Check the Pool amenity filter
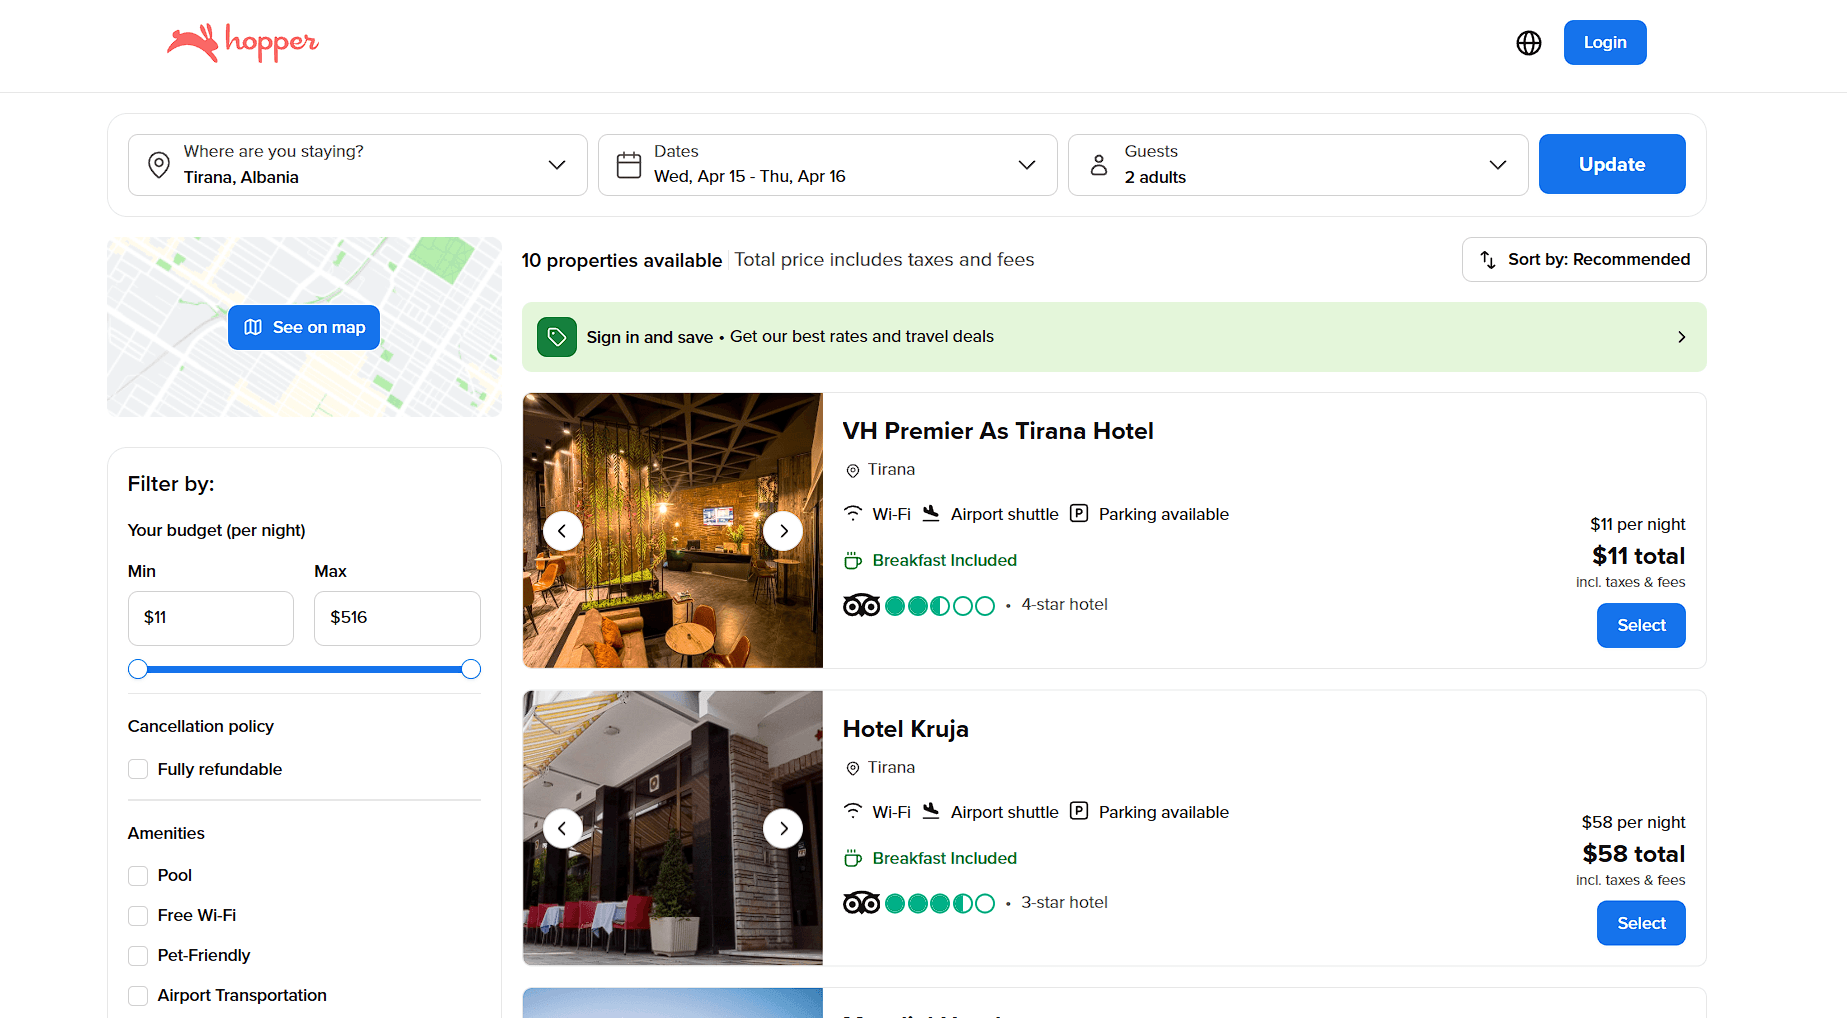The width and height of the screenshot is (1847, 1018). click(138, 875)
